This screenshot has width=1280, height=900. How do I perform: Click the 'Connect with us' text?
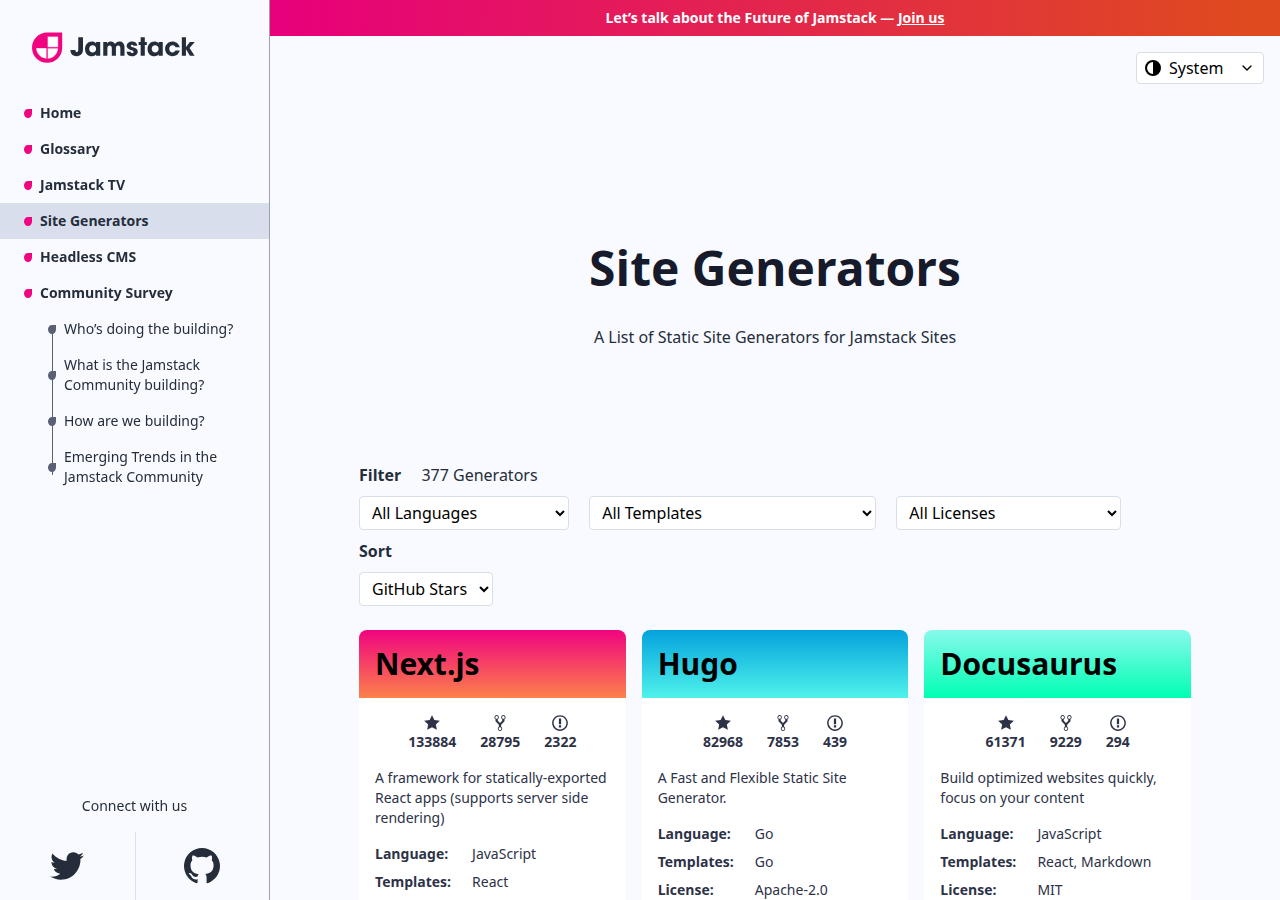[x=134, y=806]
